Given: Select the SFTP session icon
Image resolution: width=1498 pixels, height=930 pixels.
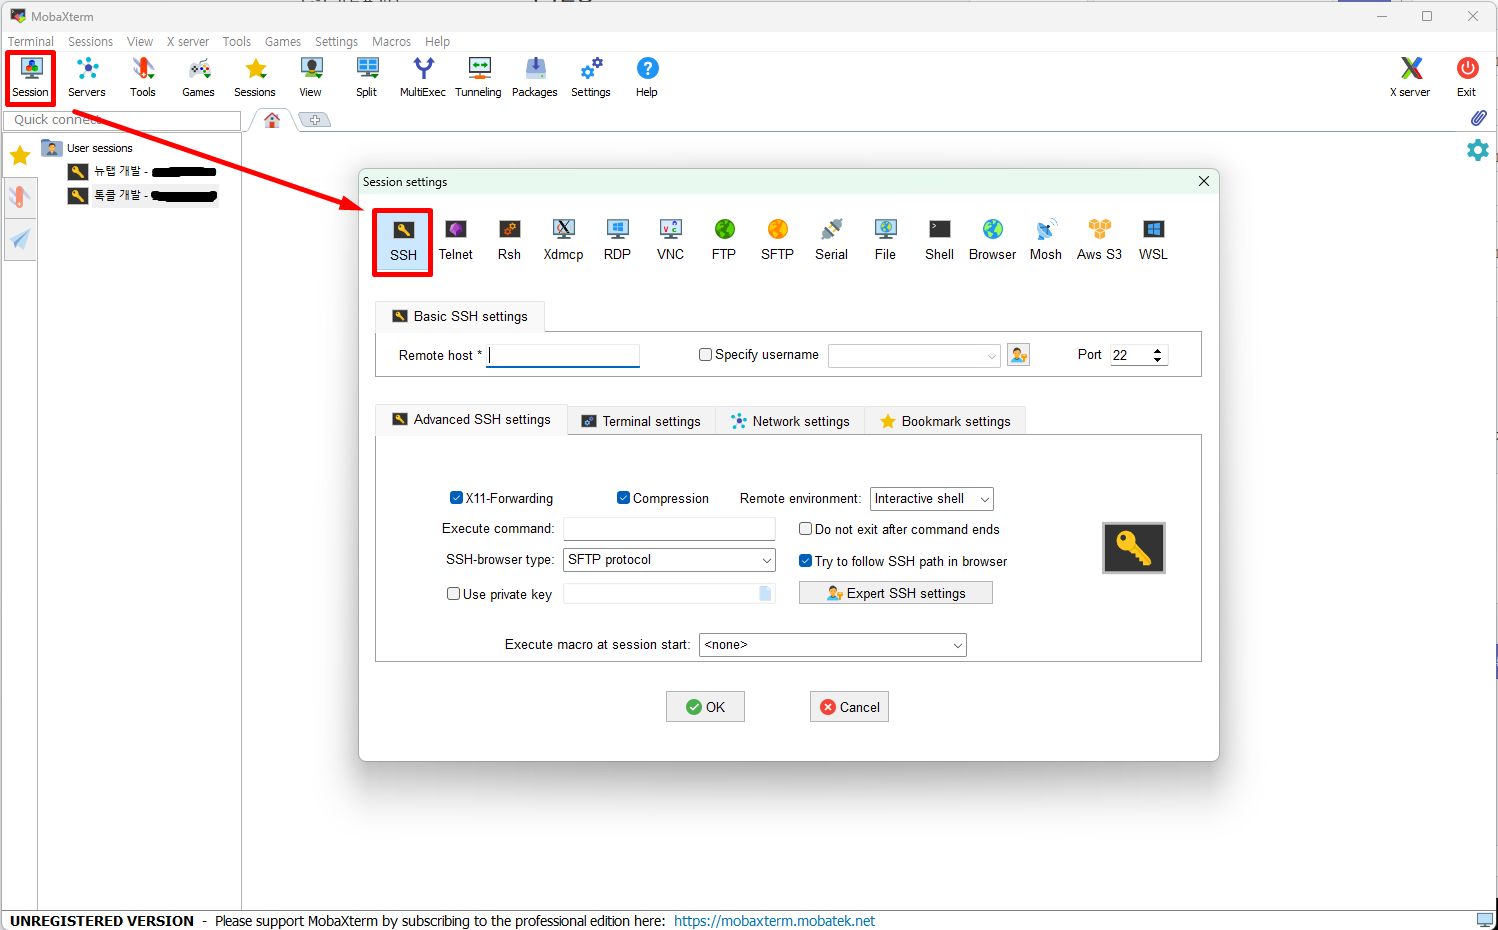Looking at the screenshot, I should (777, 240).
